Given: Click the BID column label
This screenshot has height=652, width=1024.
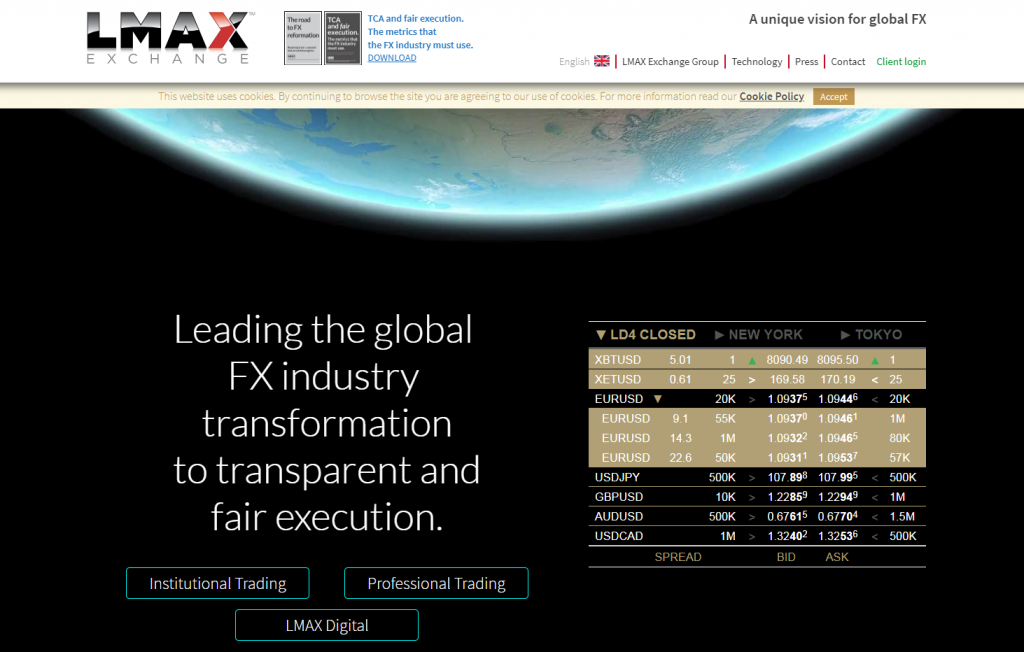Looking at the screenshot, I should (786, 557).
